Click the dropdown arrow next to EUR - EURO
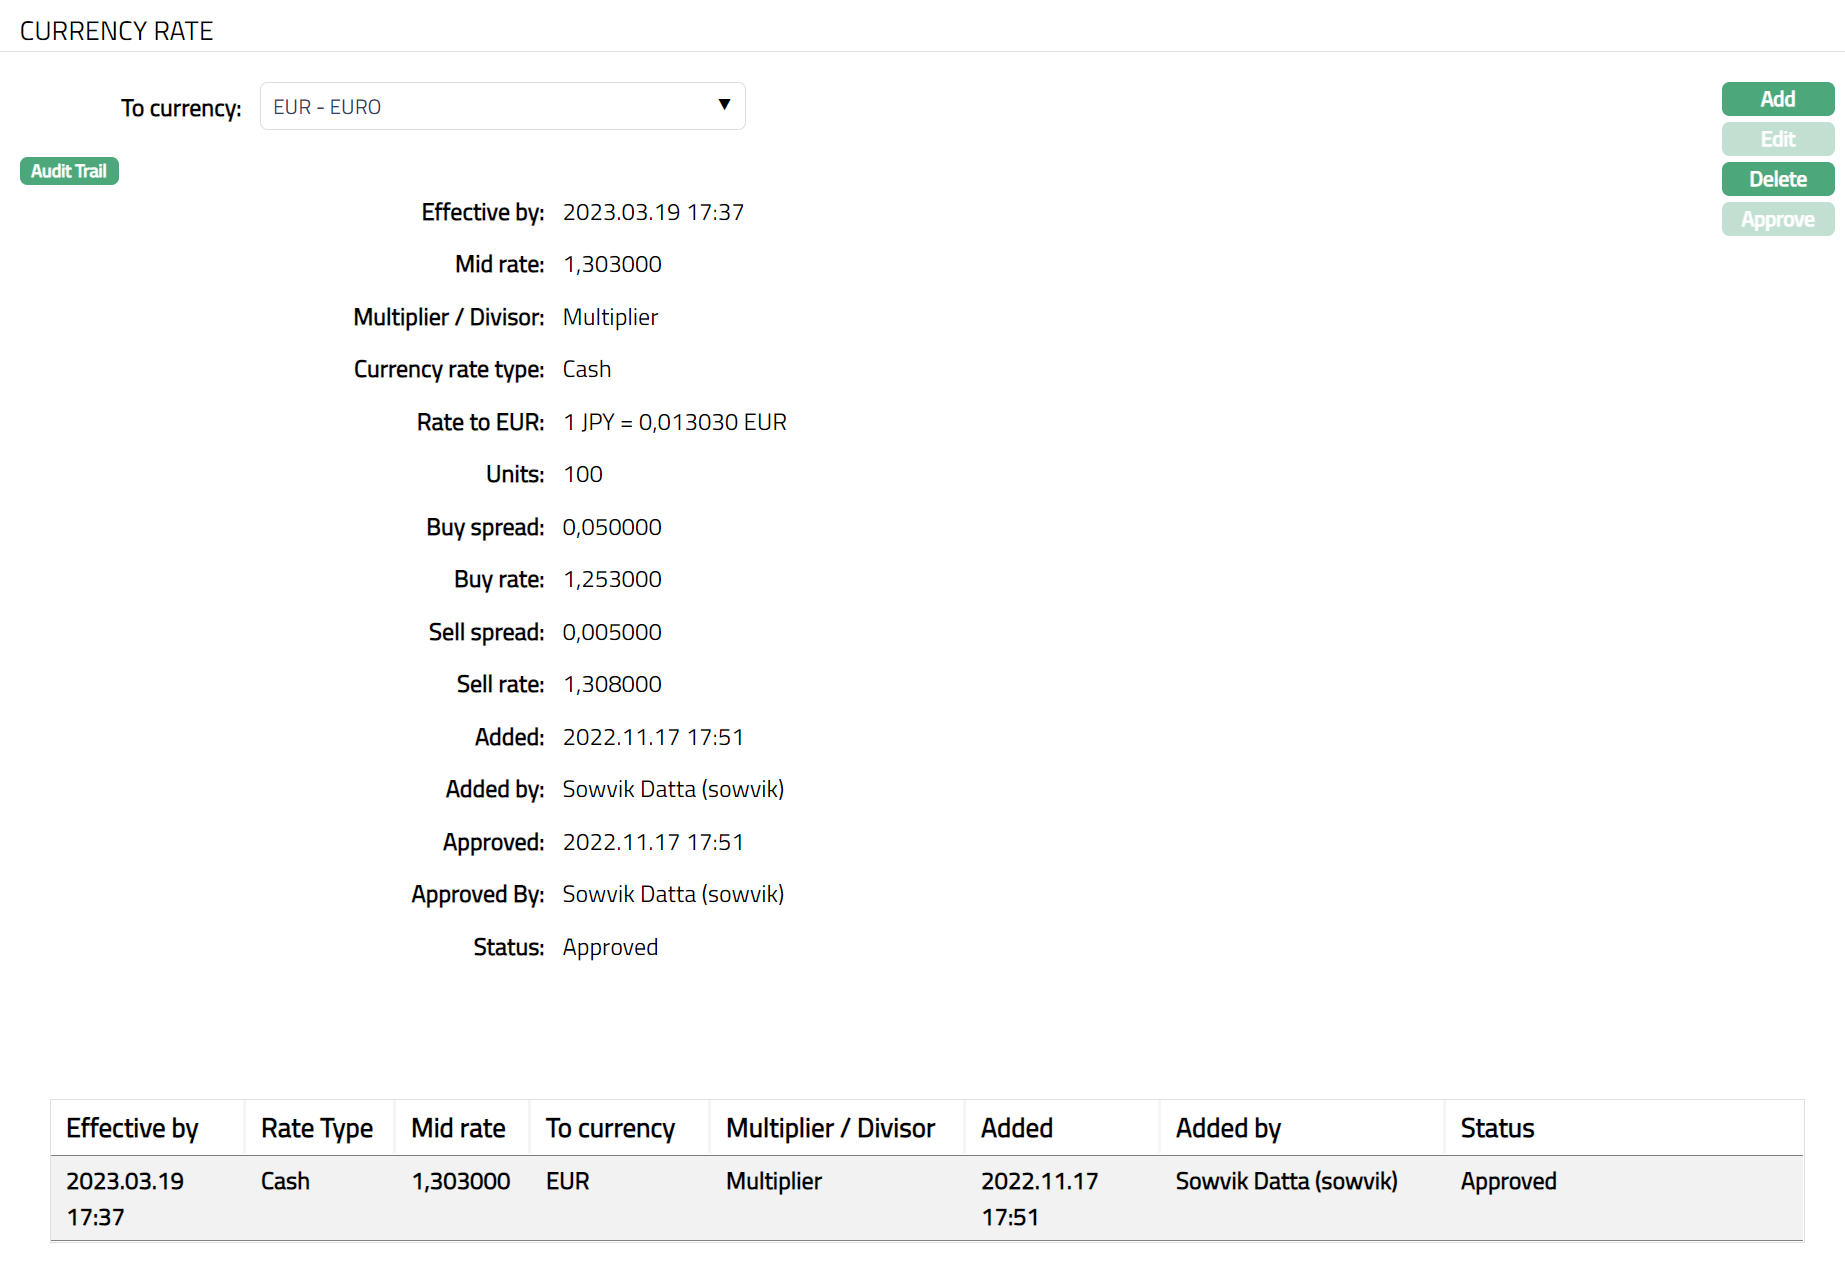1845x1261 pixels. [724, 105]
